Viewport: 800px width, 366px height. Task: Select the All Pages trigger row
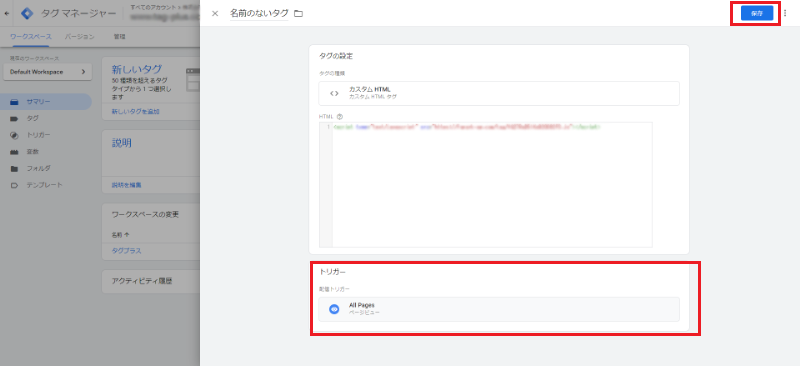499,309
